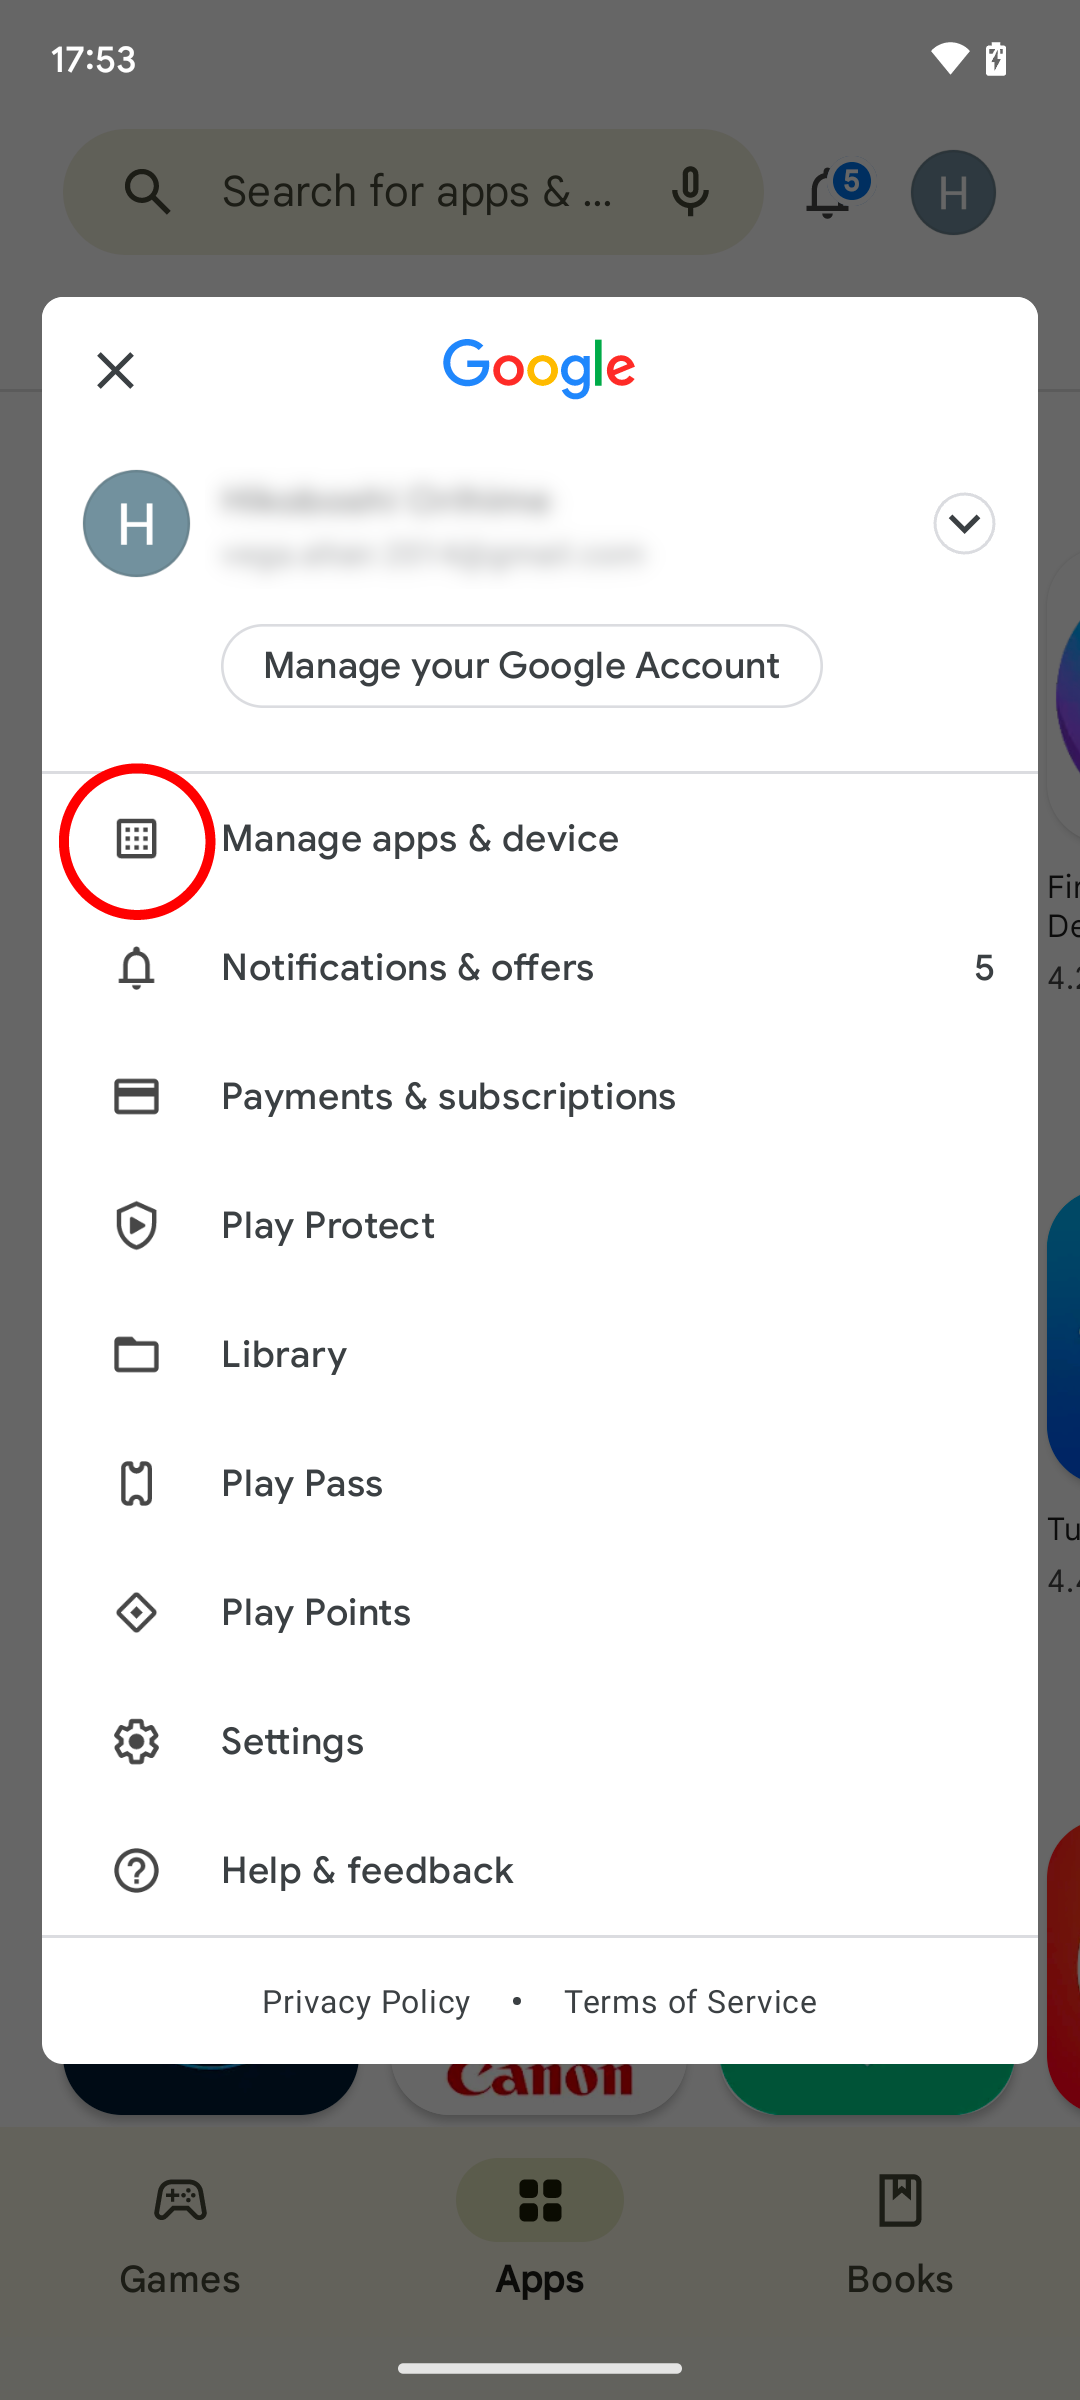Open Manage your Google Account
Viewport: 1080px width, 2400px height.
[522, 666]
